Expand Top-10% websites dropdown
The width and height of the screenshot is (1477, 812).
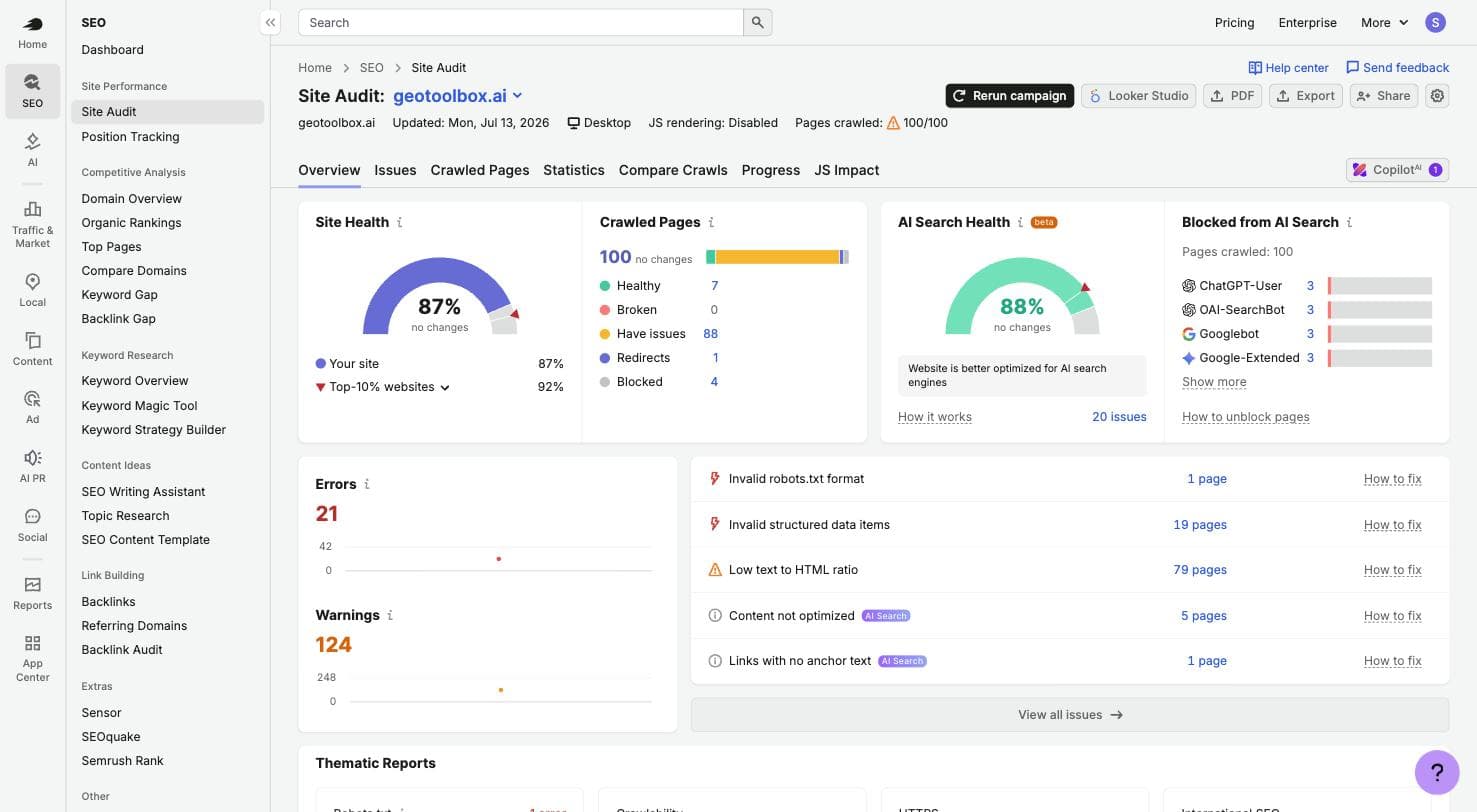pyautogui.click(x=389, y=387)
